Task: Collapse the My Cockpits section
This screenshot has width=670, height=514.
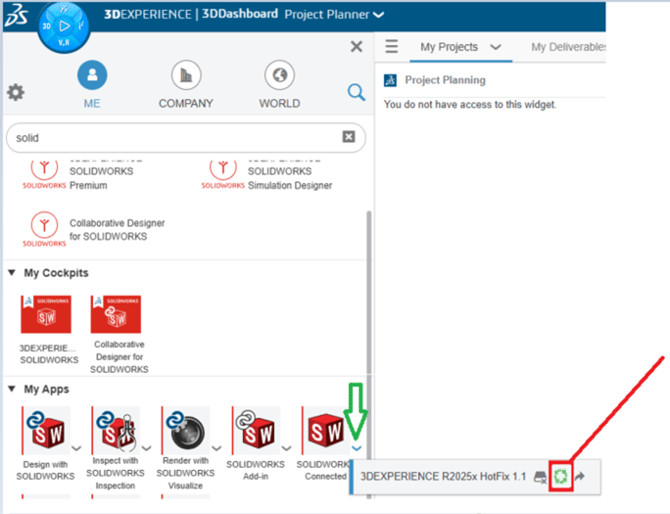Action: [12, 273]
